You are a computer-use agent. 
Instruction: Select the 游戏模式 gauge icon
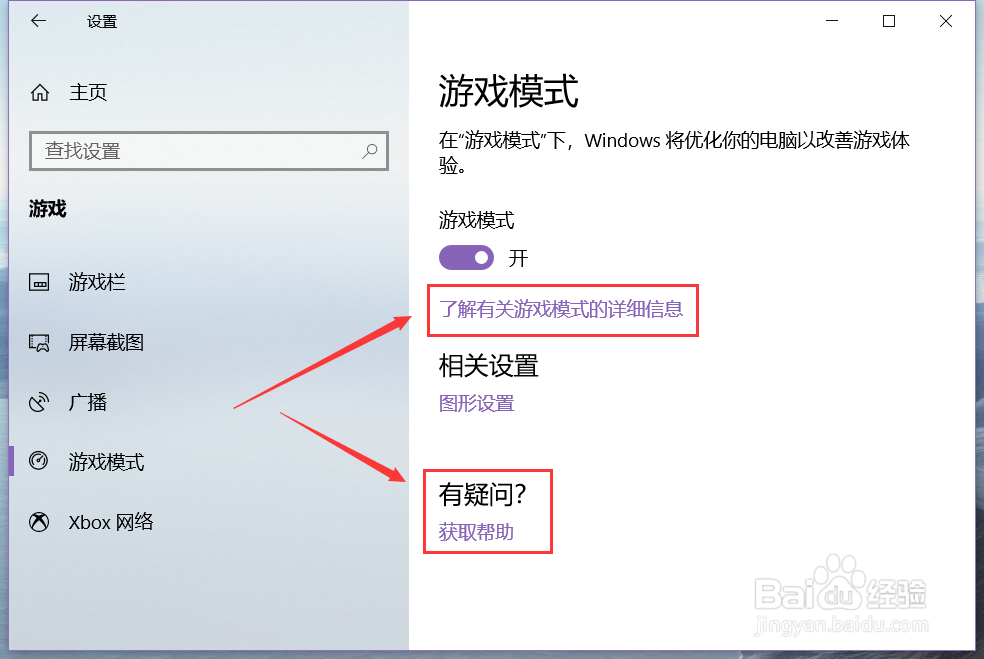(x=40, y=462)
